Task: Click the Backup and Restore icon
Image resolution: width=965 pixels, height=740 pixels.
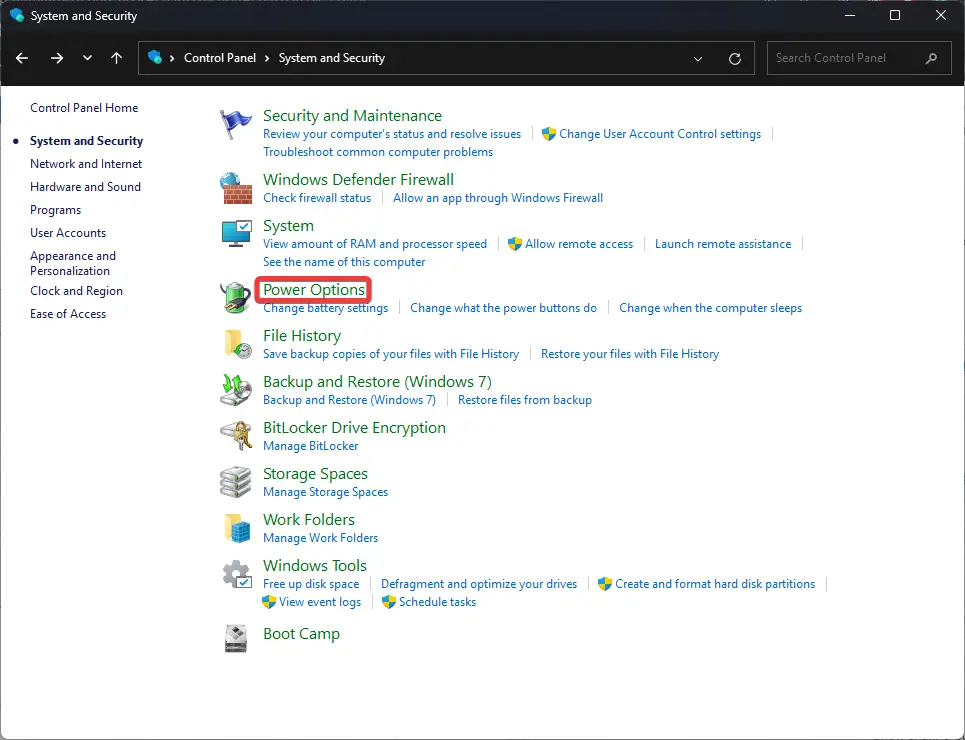Action: pyautogui.click(x=236, y=390)
